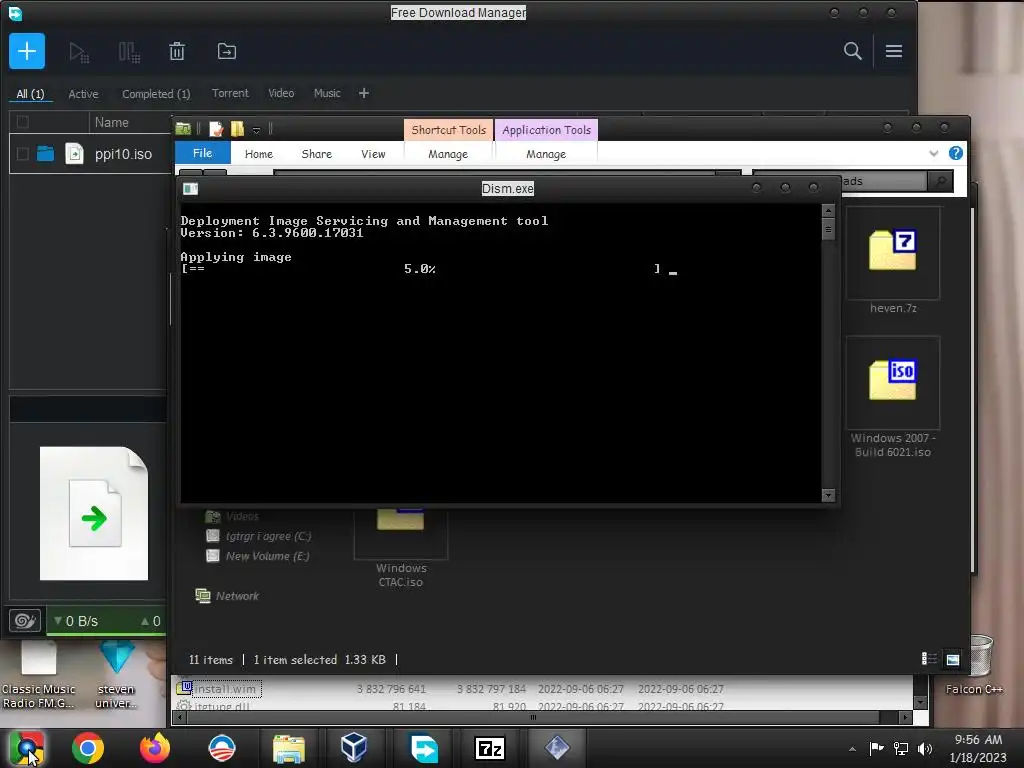1024x768 pixels.
Task: Switch Explorer to details view icon
Action: pyautogui.click(x=929, y=659)
